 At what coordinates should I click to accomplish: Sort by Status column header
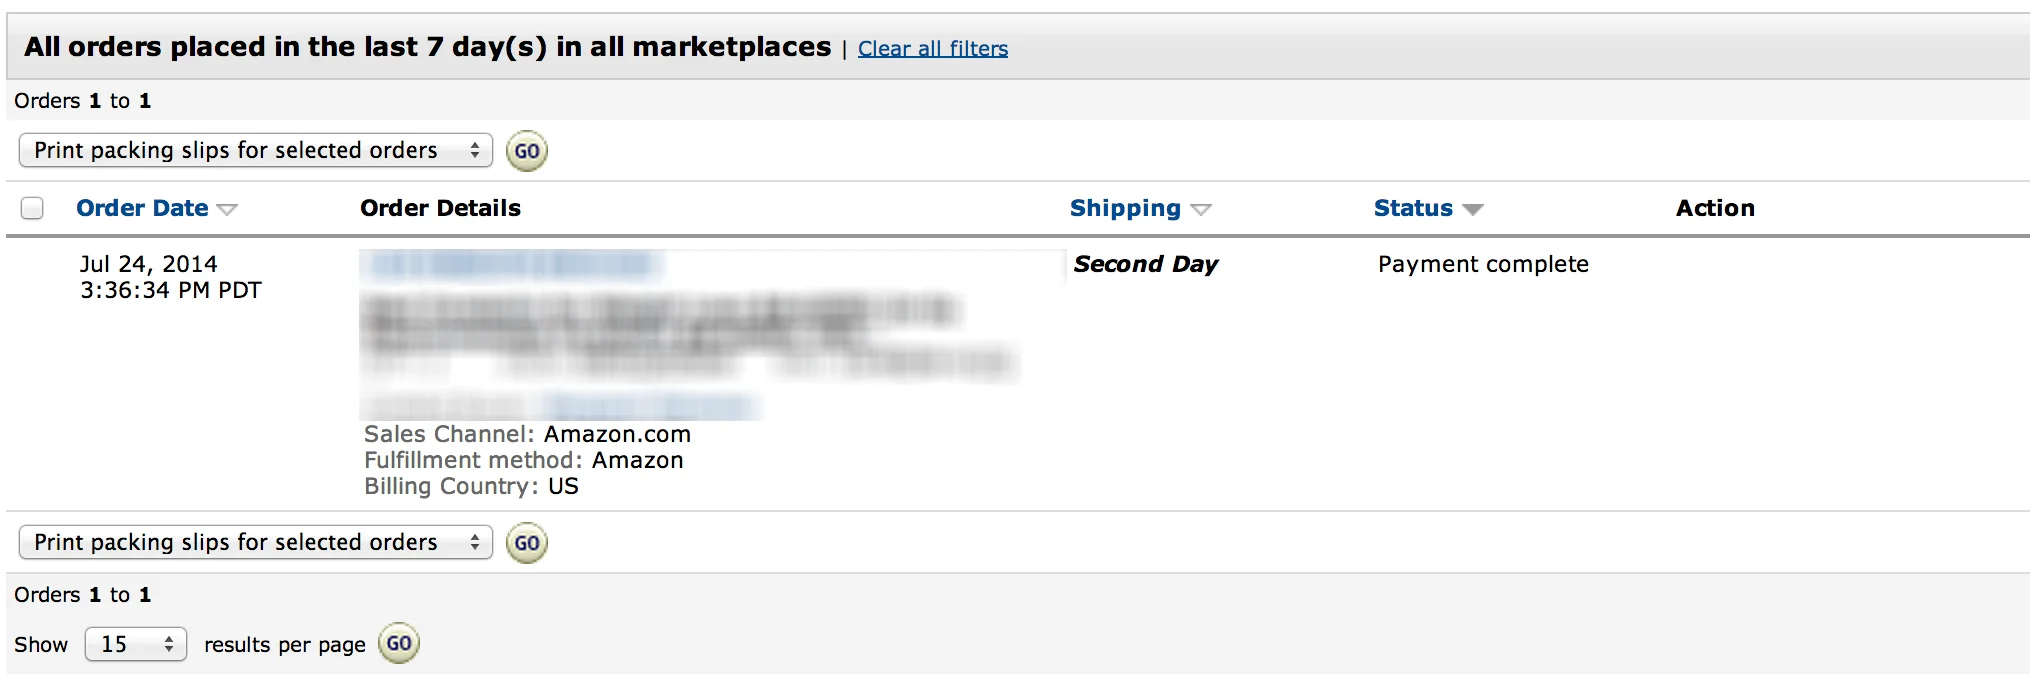coord(1413,208)
